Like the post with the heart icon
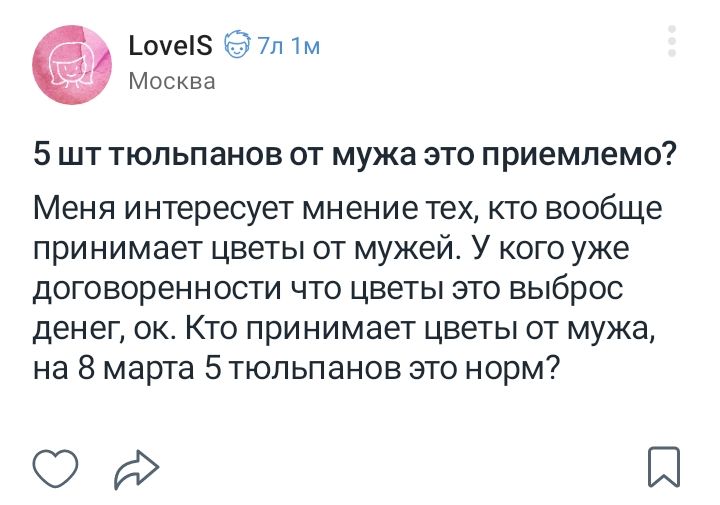This screenshot has width=720, height=505. 55,468
